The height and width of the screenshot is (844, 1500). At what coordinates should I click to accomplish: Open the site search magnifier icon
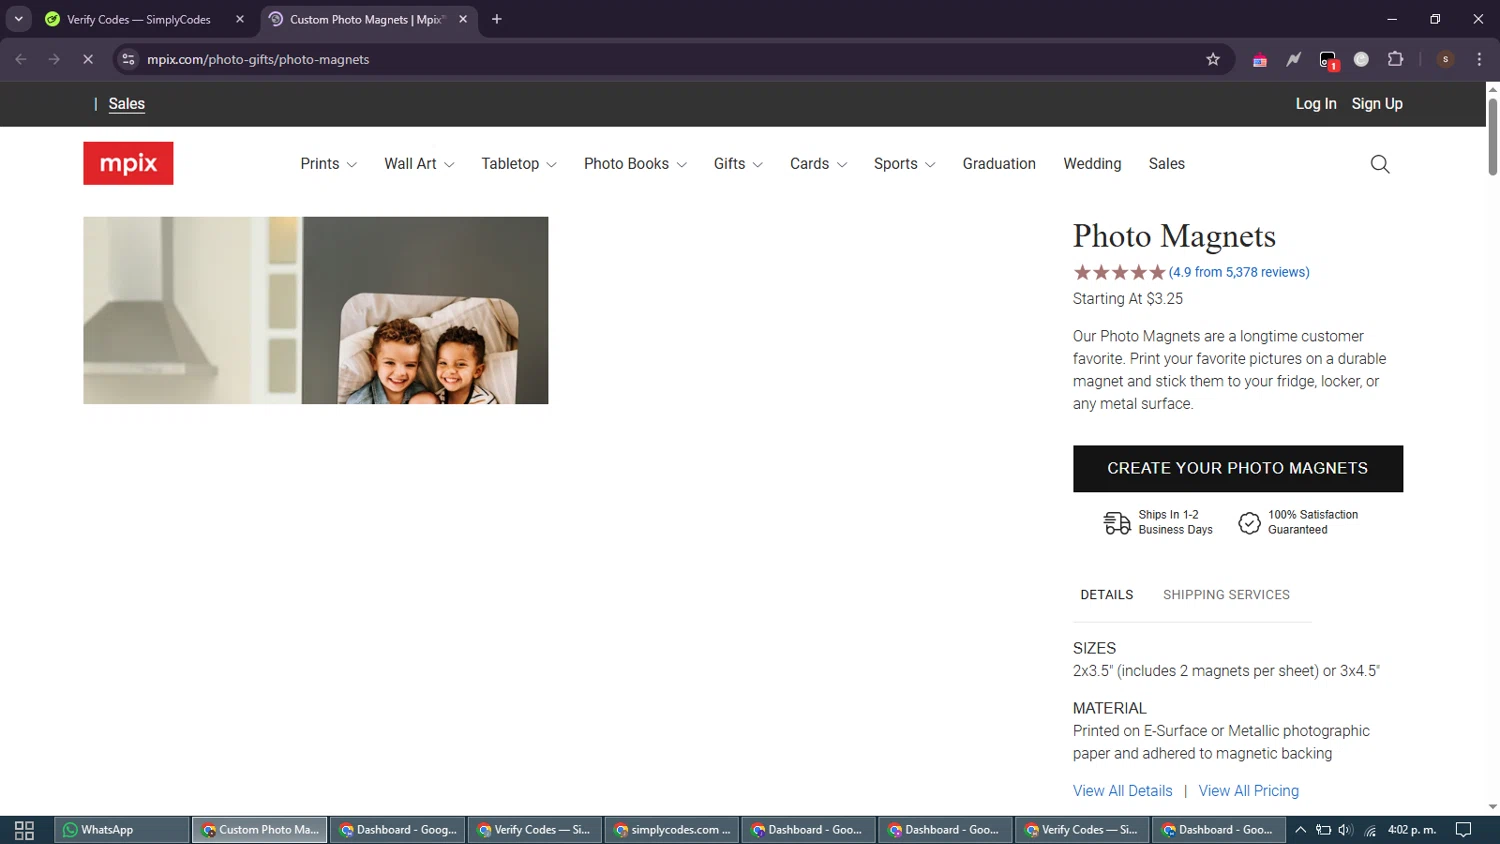click(x=1379, y=164)
